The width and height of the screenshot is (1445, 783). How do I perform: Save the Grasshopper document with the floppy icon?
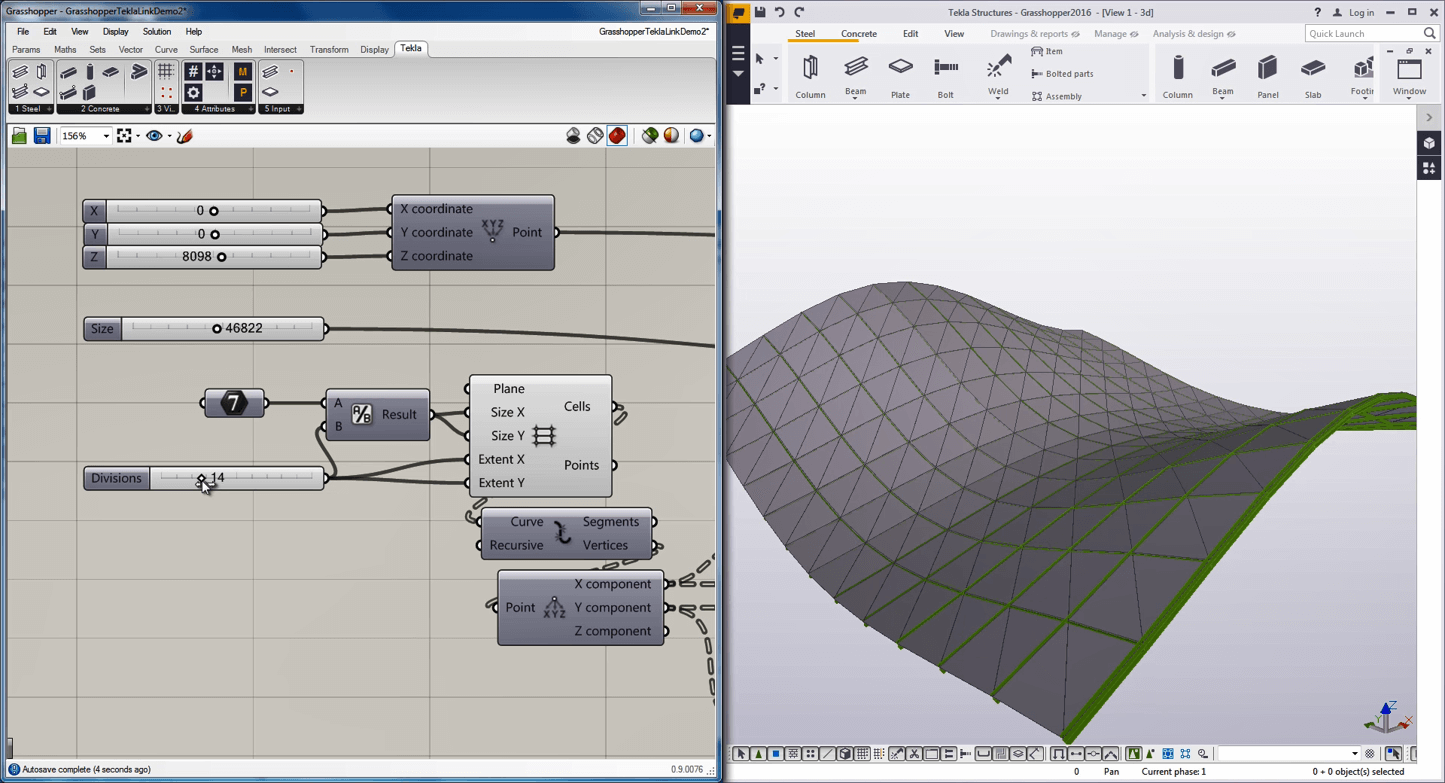[42, 136]
